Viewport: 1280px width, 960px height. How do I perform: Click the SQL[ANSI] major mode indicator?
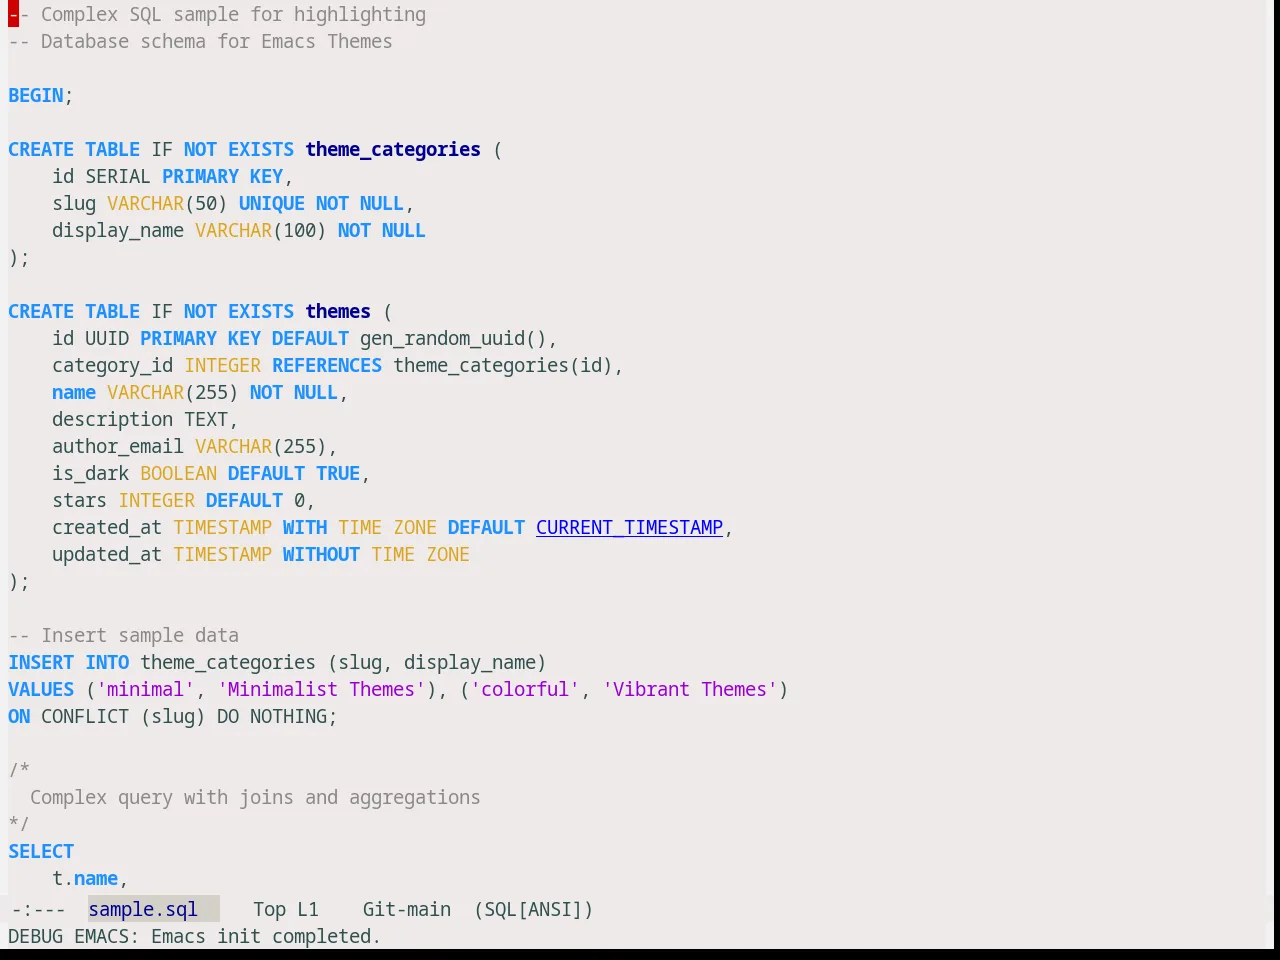point(534,909)
